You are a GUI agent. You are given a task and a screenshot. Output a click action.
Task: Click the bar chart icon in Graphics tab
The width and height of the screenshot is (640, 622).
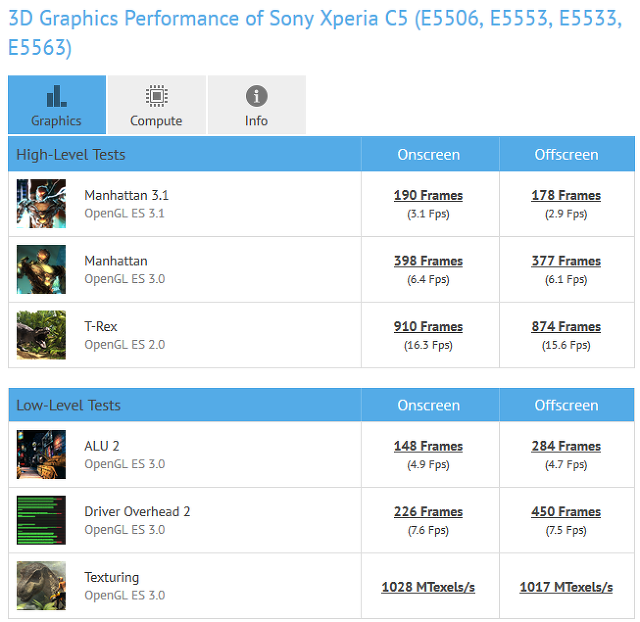coord(57,96)
